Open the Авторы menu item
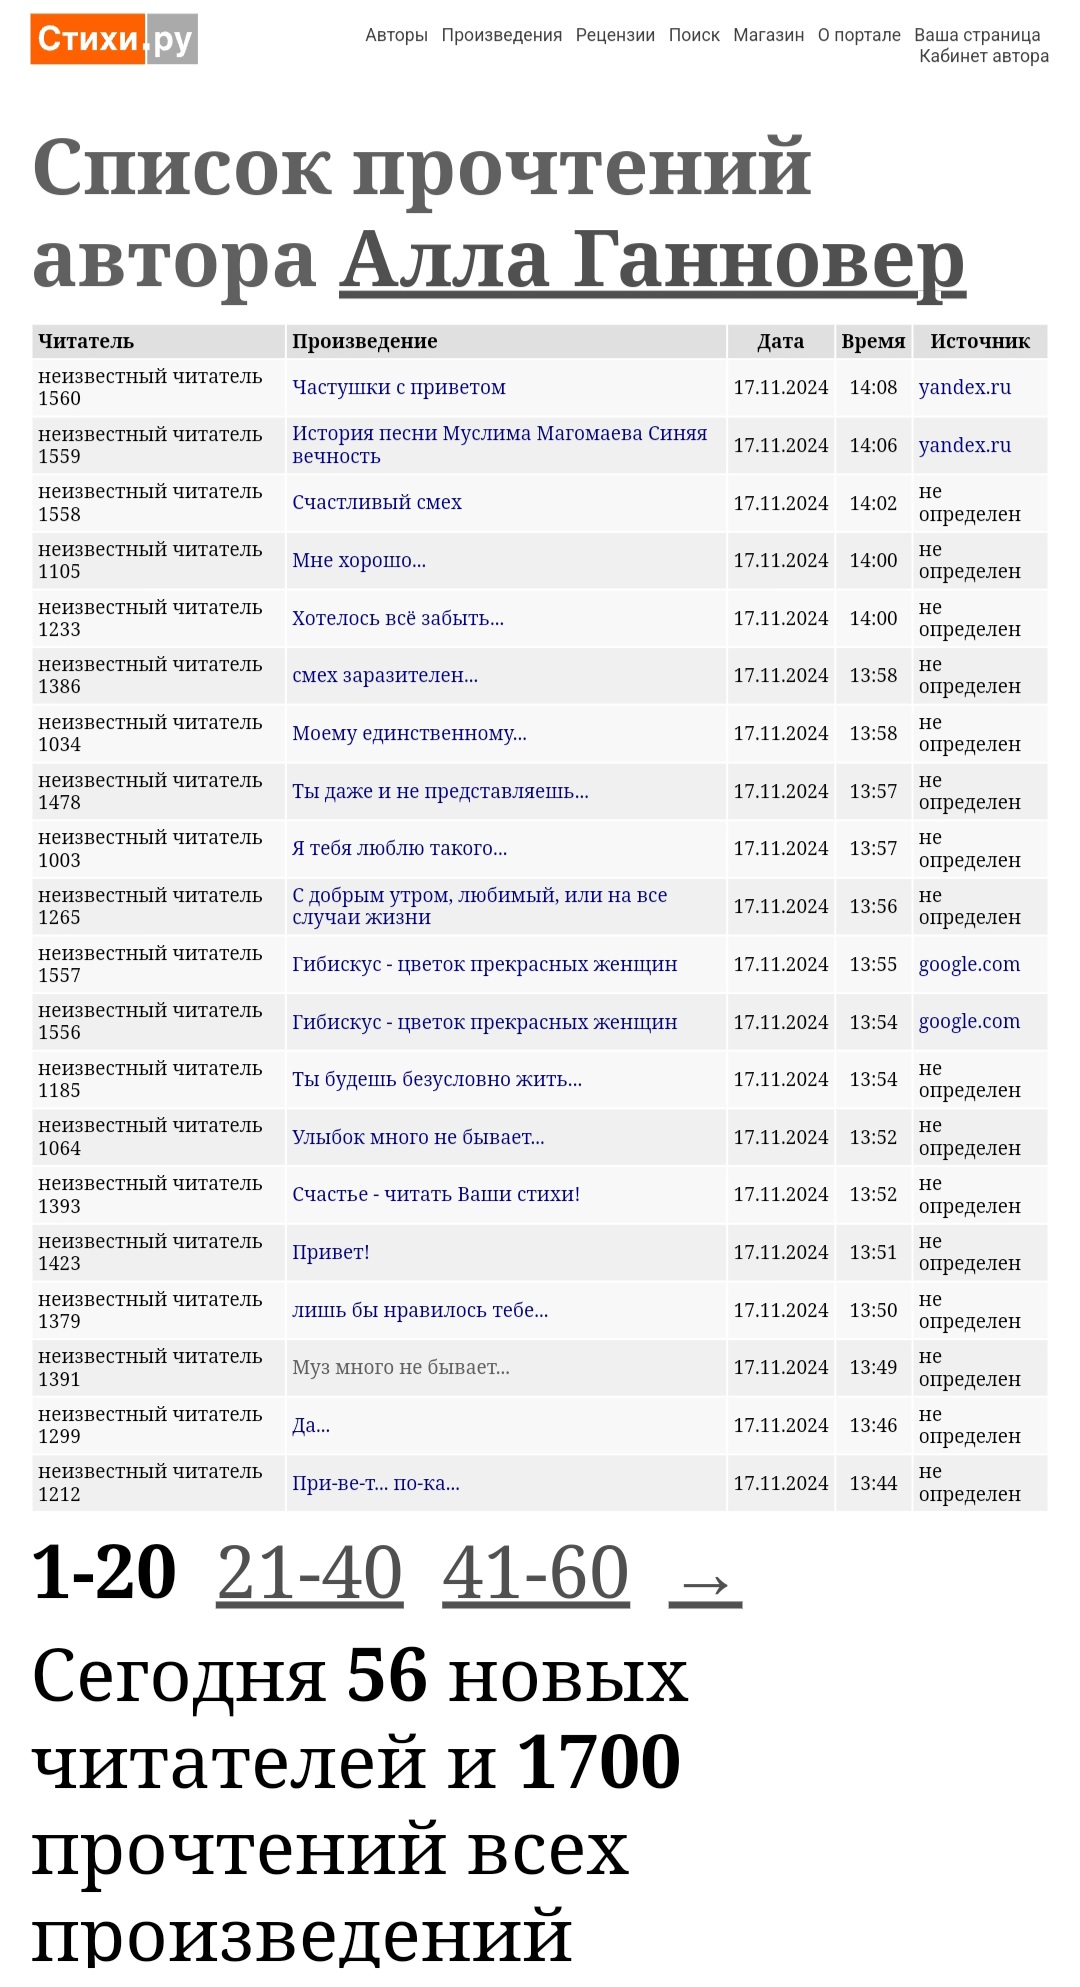 (x=396, y=35)
